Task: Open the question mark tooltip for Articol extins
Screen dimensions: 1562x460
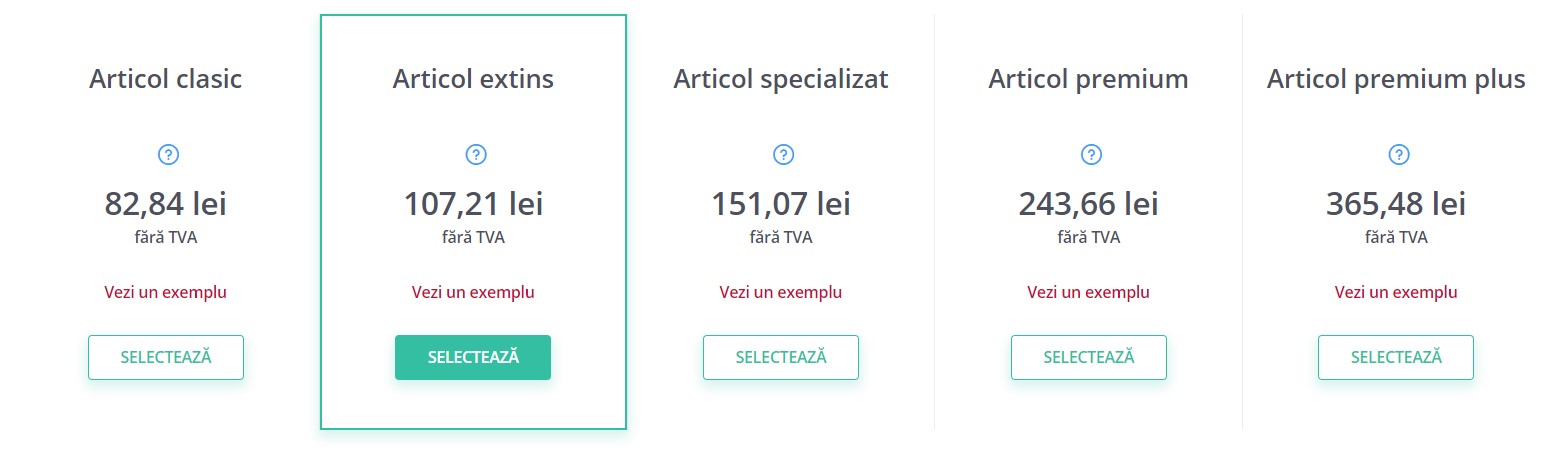Action: tap(476, 155)
